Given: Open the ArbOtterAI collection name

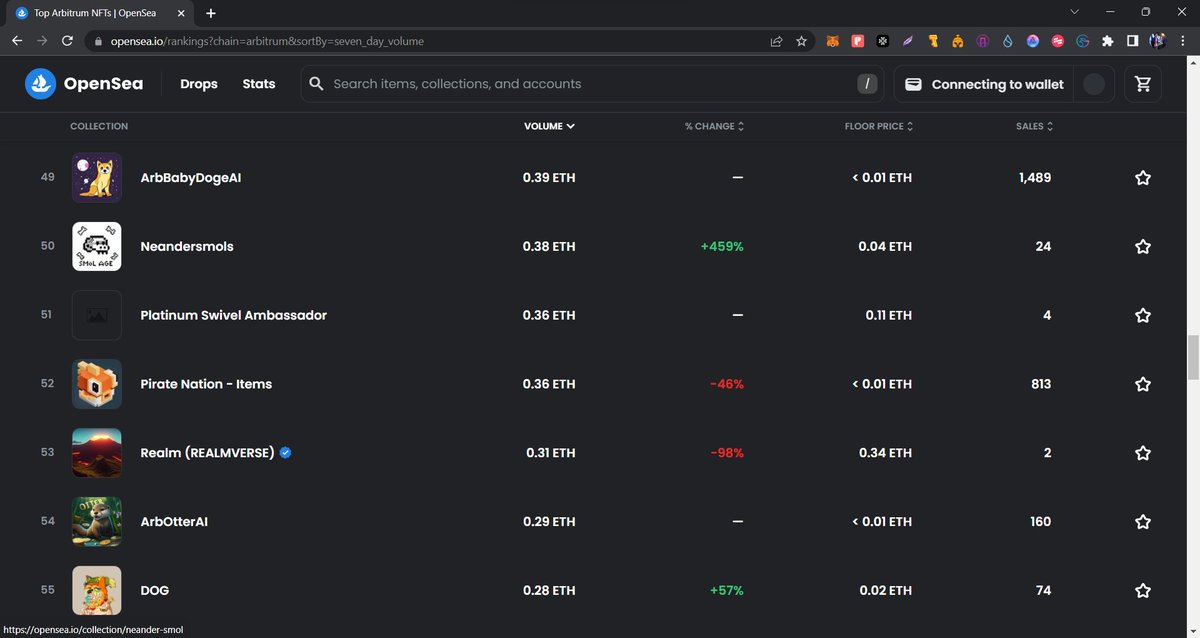Looking at the screenshot, I should click(x=174, y=522).
